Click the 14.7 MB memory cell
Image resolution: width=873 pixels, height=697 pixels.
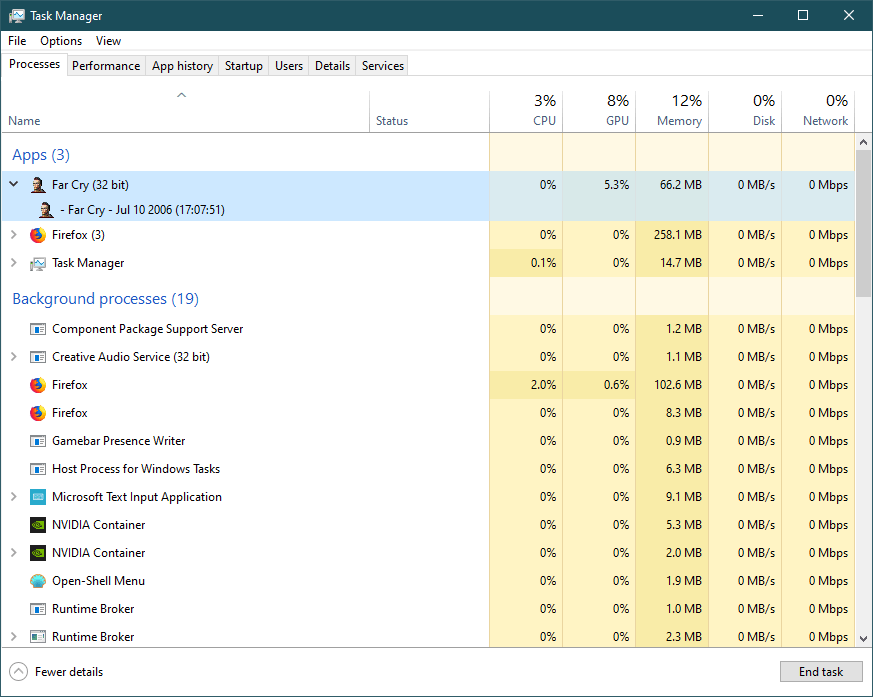tap(672, 263)
